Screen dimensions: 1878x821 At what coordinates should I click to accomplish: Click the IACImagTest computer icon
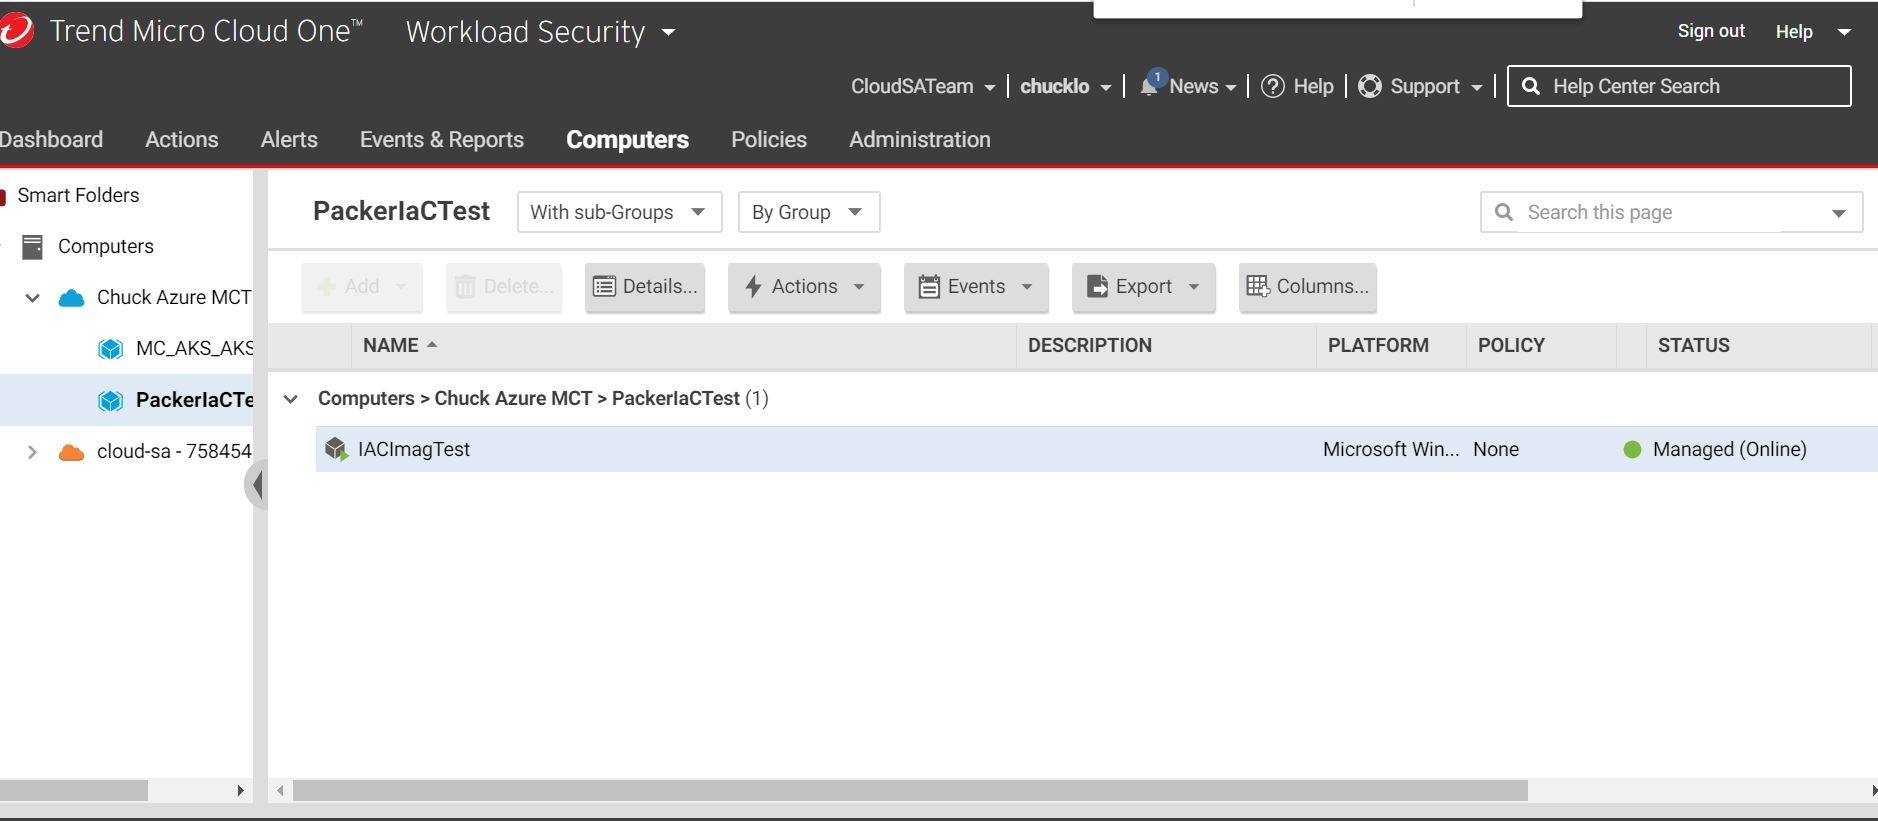tap(336, 450)
